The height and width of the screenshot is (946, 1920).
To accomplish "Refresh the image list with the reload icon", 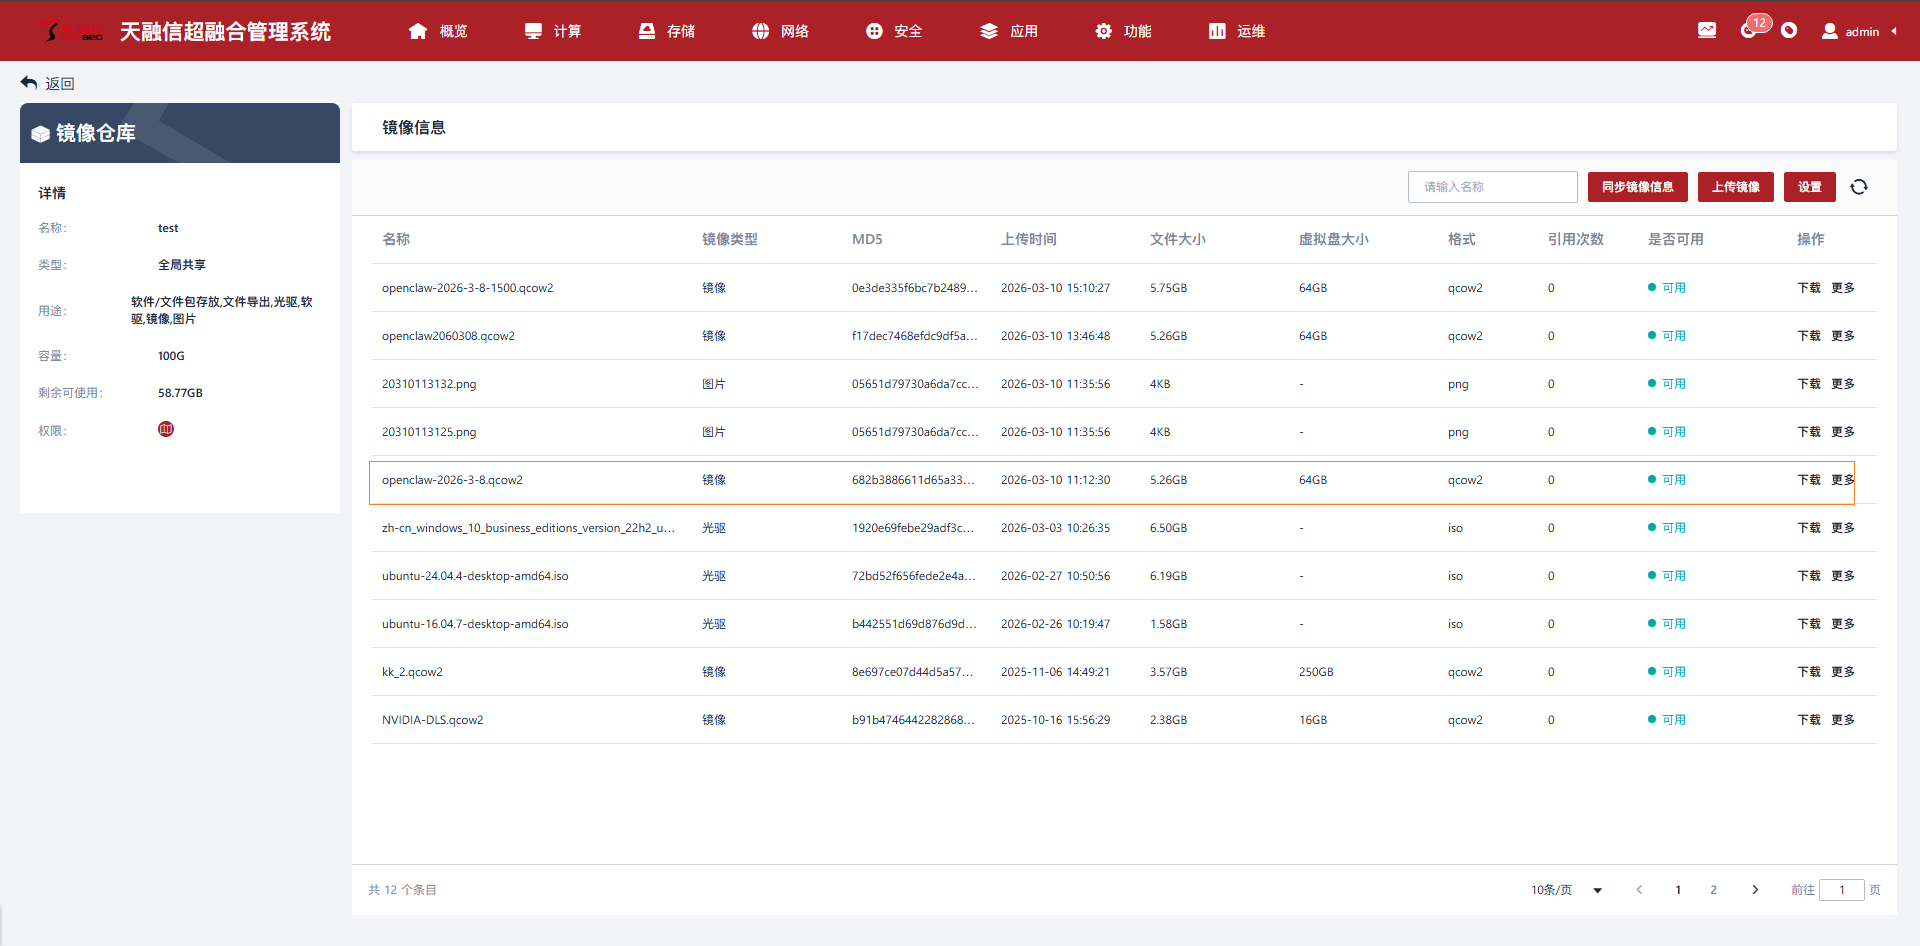I will point(1858,187).
